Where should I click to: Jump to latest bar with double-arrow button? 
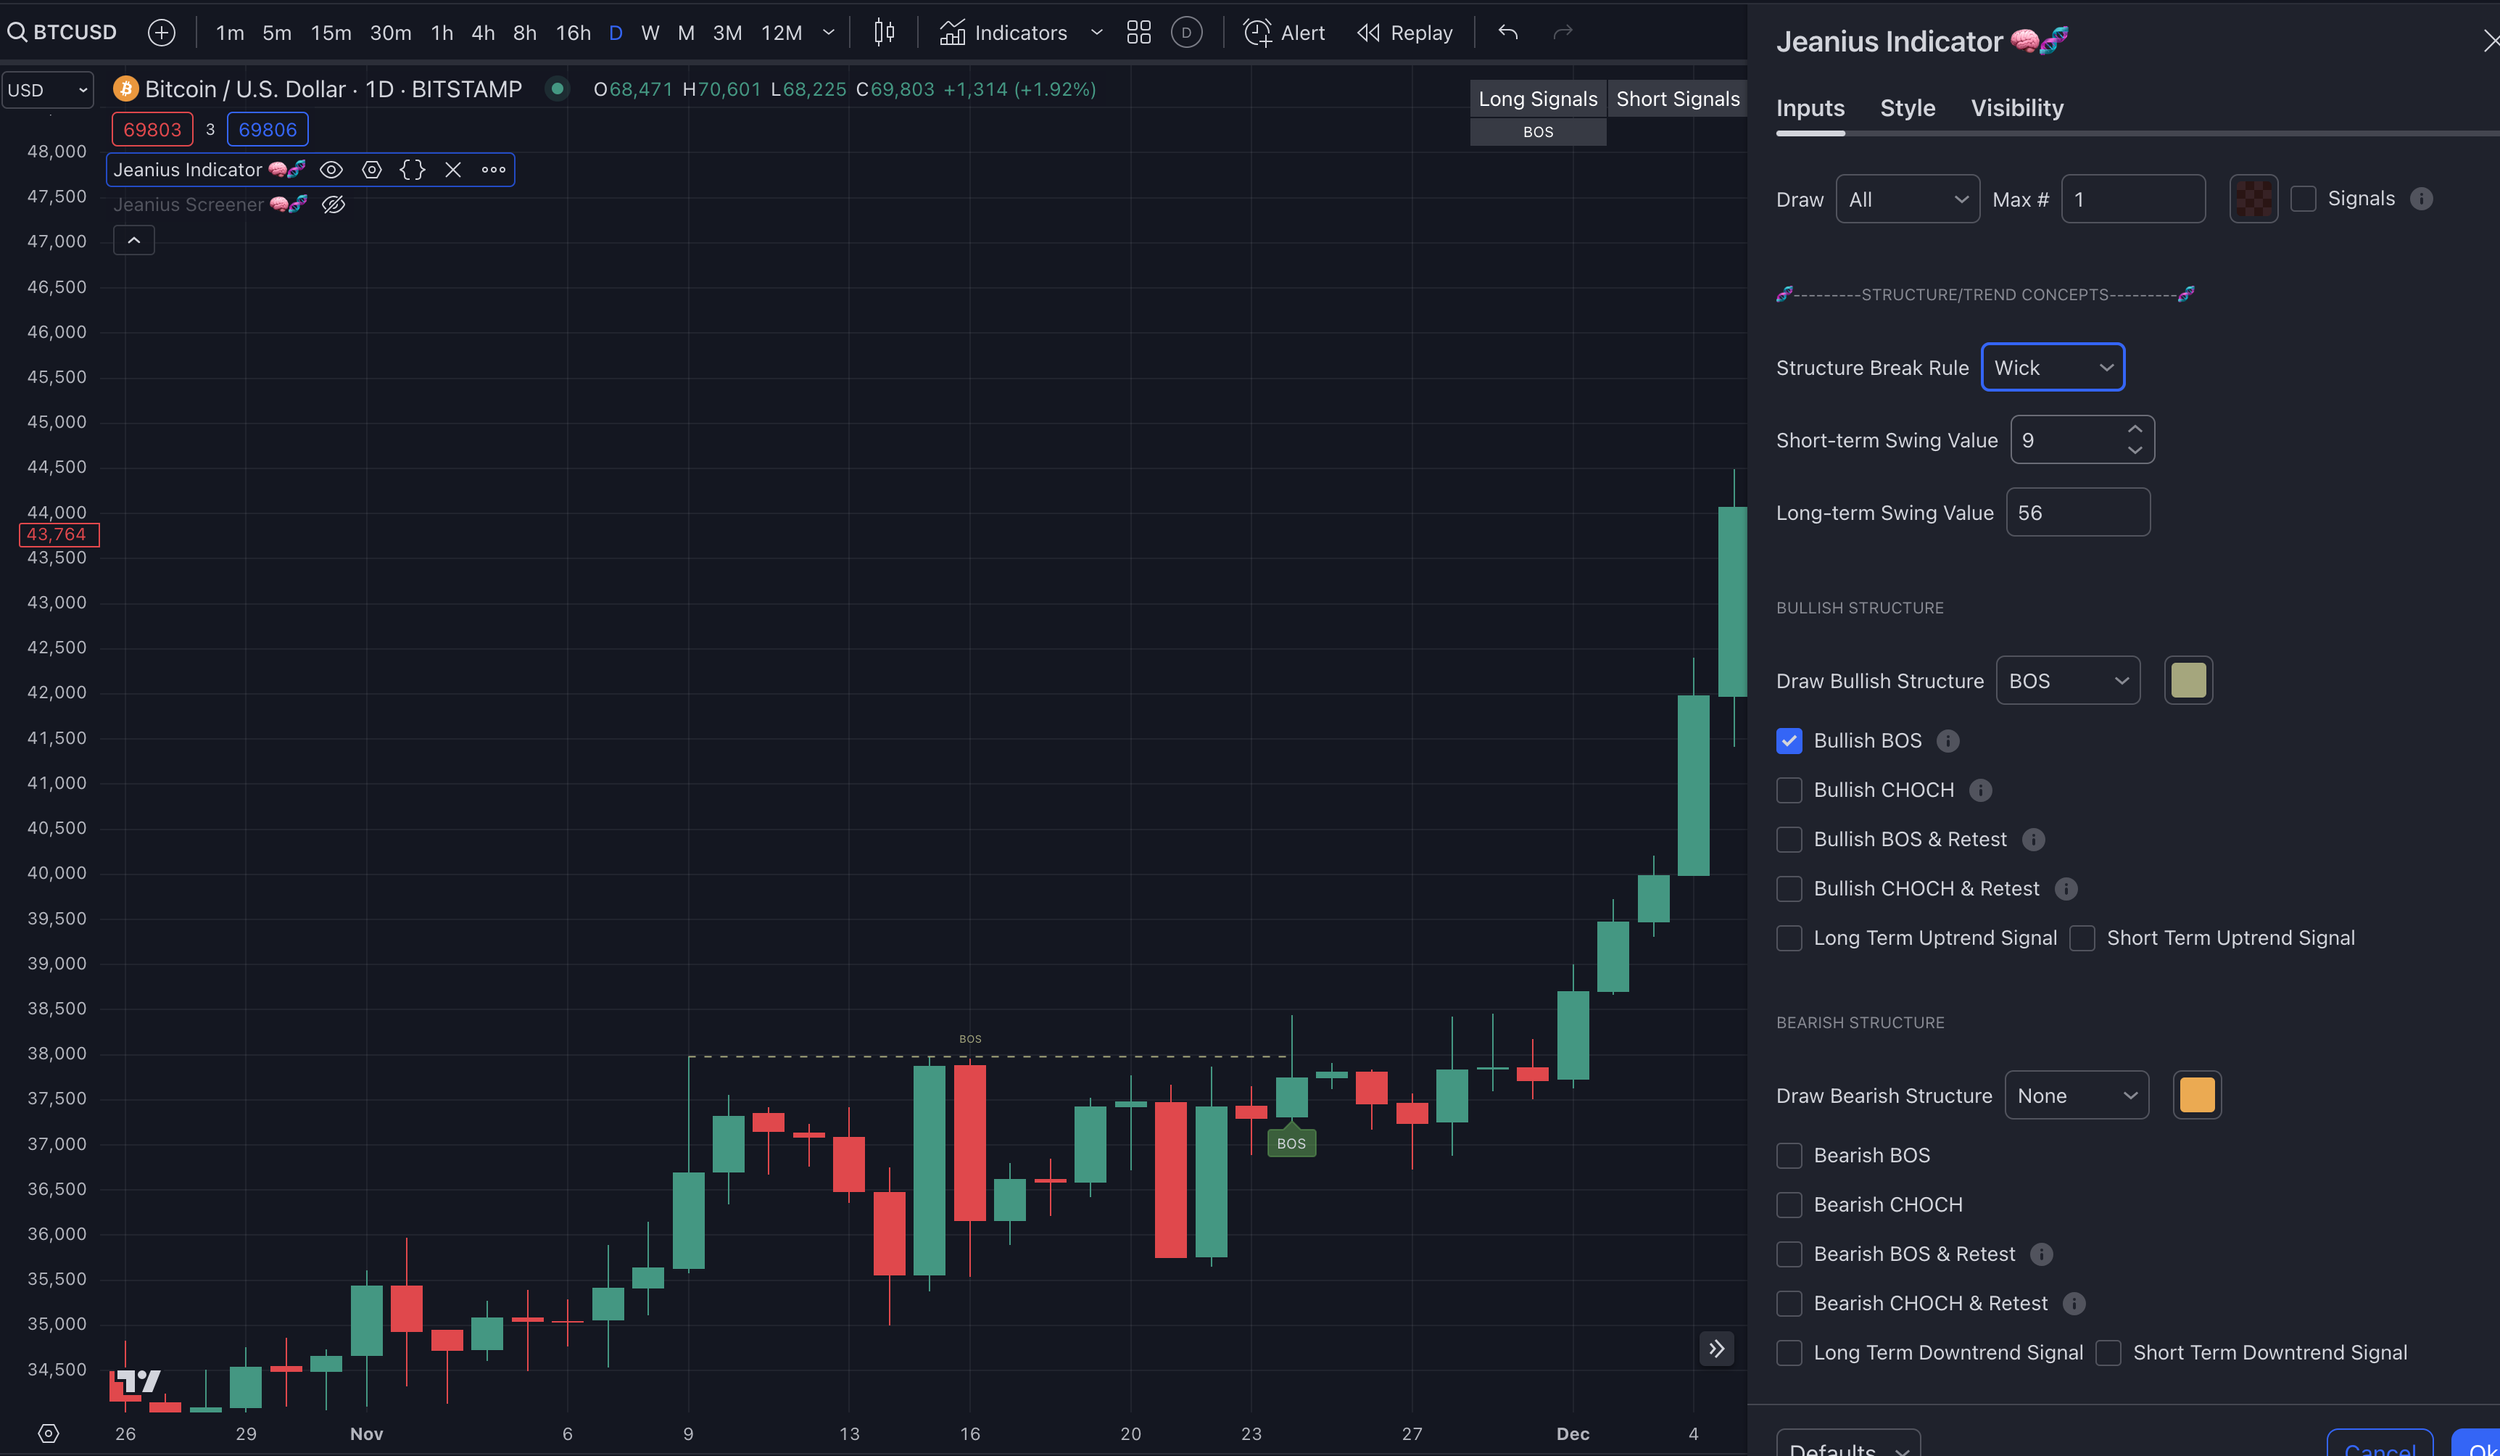coord(1716,1349)
